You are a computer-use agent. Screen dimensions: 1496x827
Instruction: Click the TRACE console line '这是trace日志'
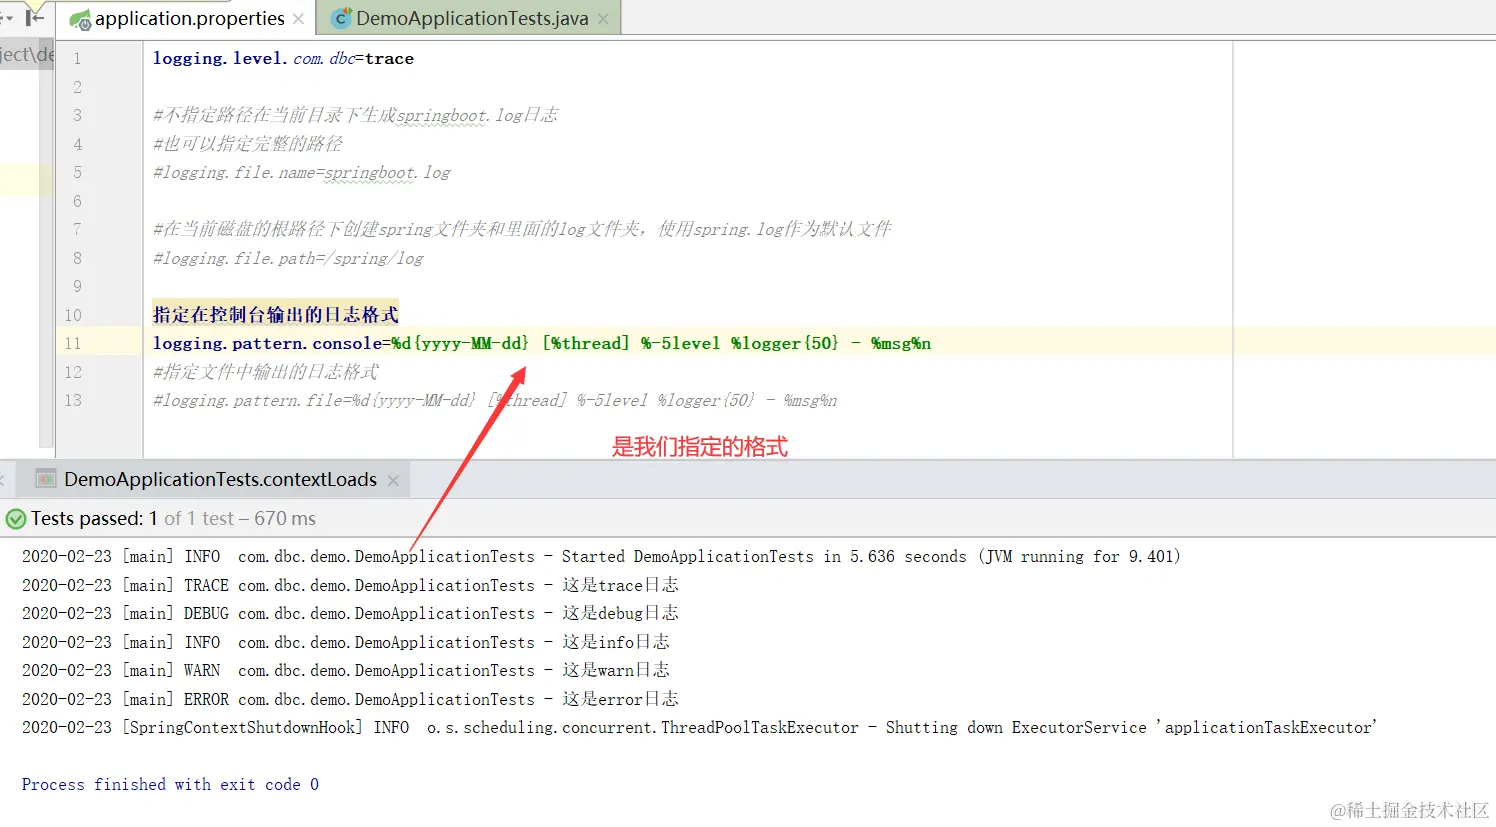[x=350, y=585]
